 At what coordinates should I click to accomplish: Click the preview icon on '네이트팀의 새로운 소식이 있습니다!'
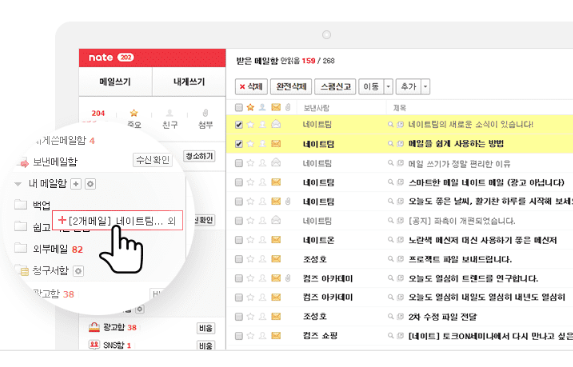[x=400, y=125]
